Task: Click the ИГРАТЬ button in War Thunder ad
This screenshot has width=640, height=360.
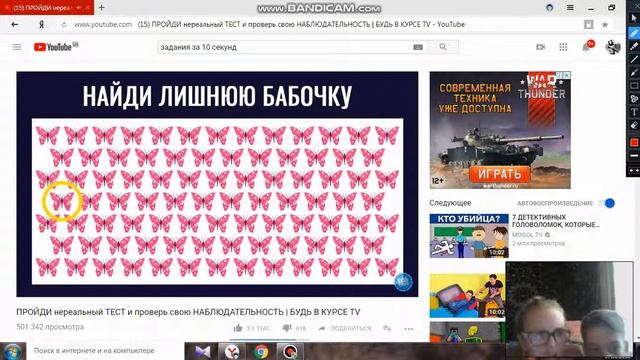Action: (500, 174)
